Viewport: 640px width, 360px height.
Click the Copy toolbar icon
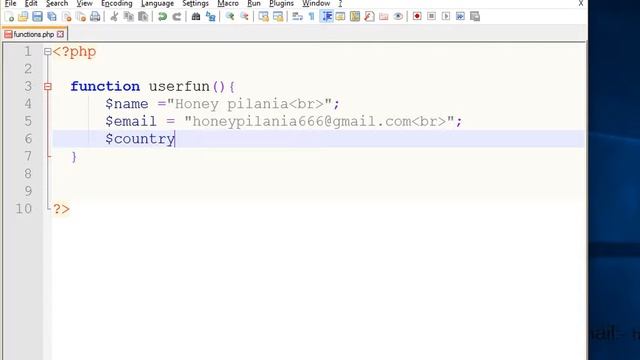click(x=129, y=16)
